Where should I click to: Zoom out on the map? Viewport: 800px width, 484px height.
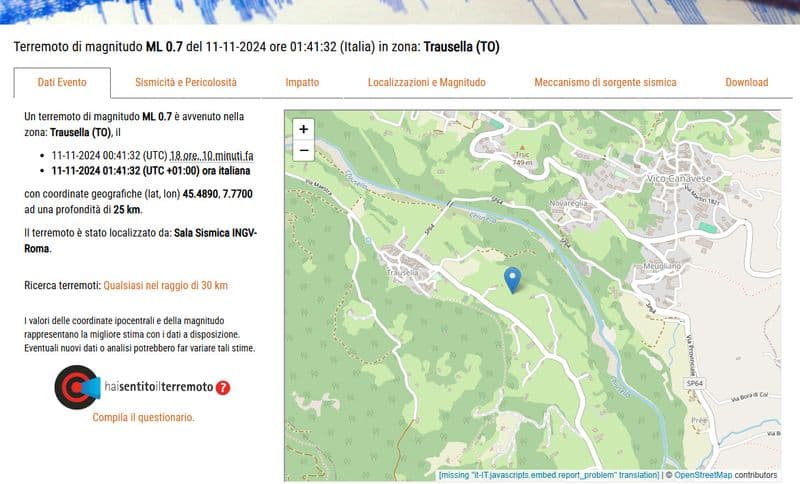304,151
